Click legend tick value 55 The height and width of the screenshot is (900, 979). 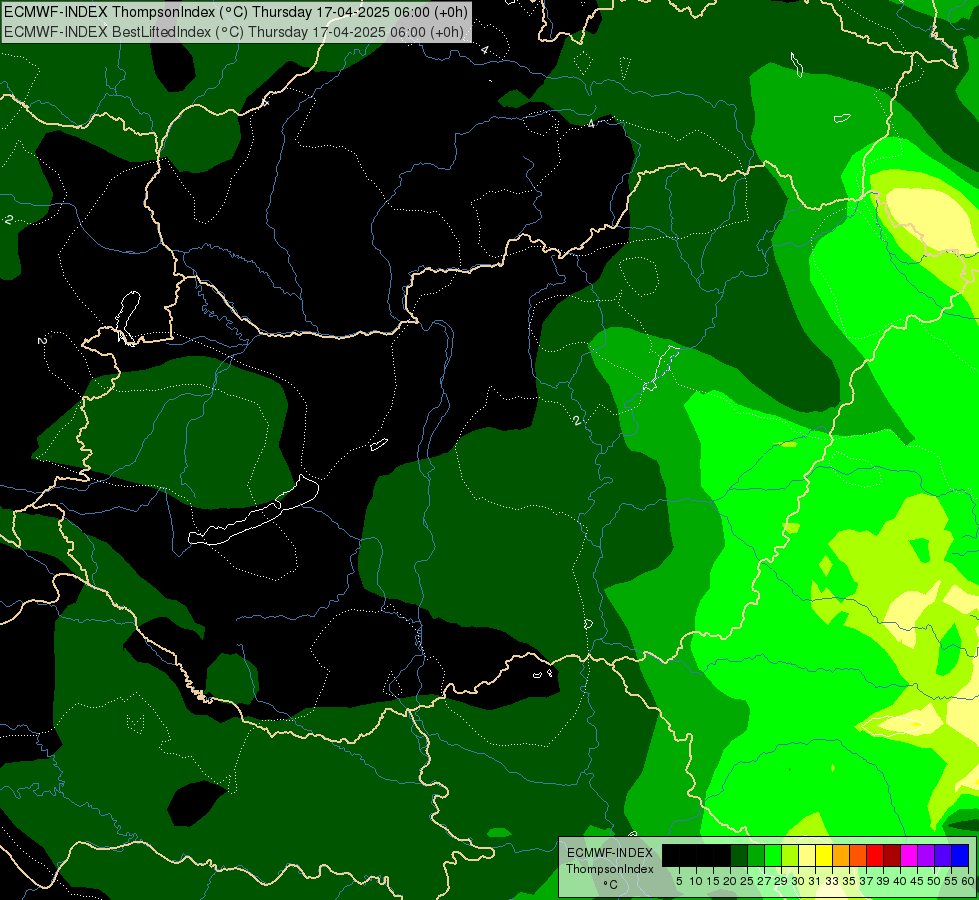tap(952, 881)
